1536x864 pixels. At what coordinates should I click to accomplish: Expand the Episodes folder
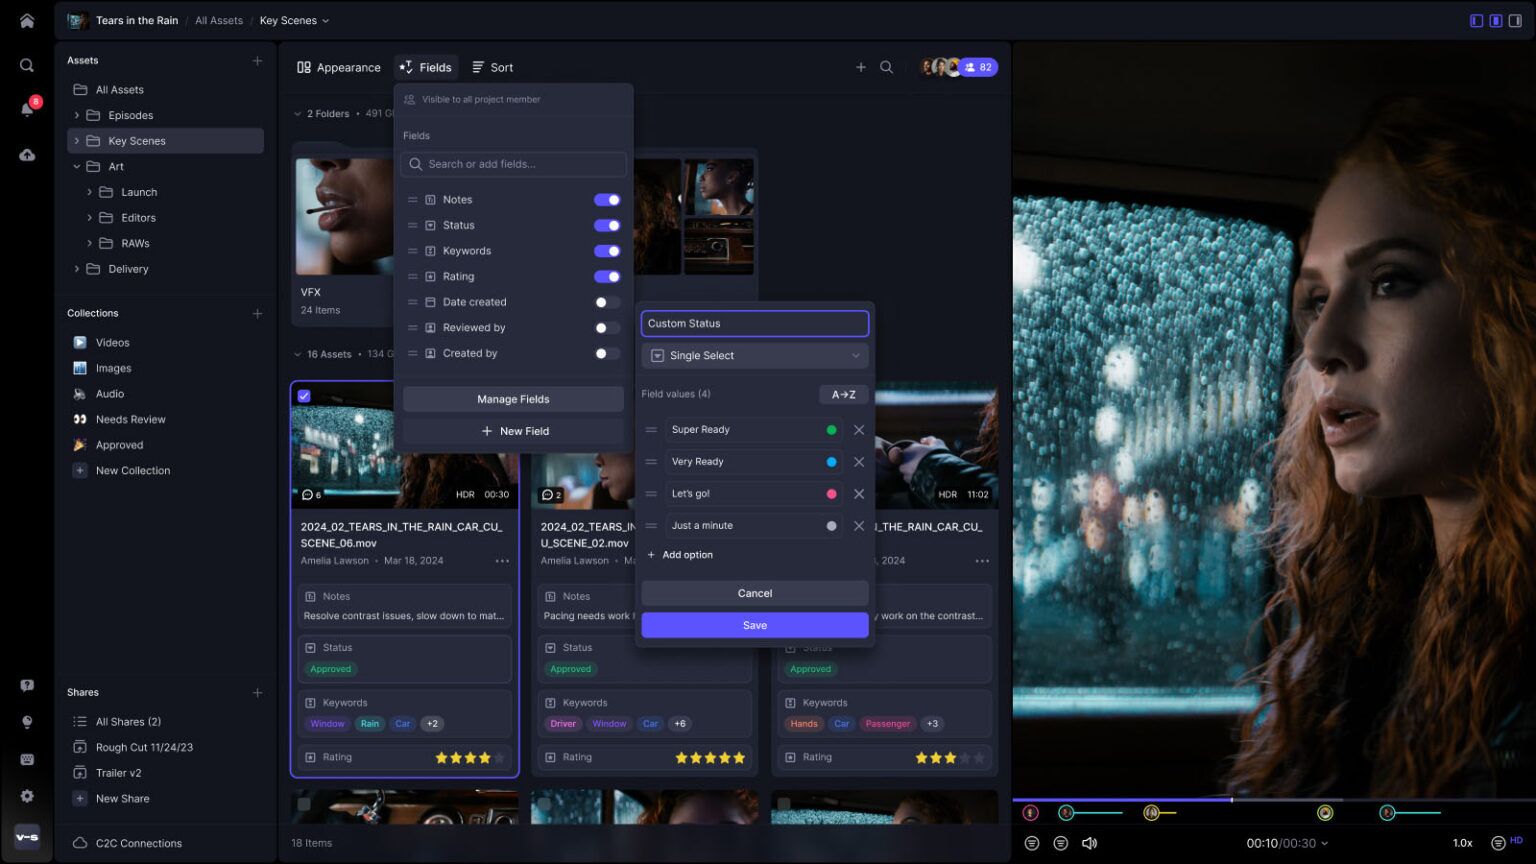[x=77, y=115]
